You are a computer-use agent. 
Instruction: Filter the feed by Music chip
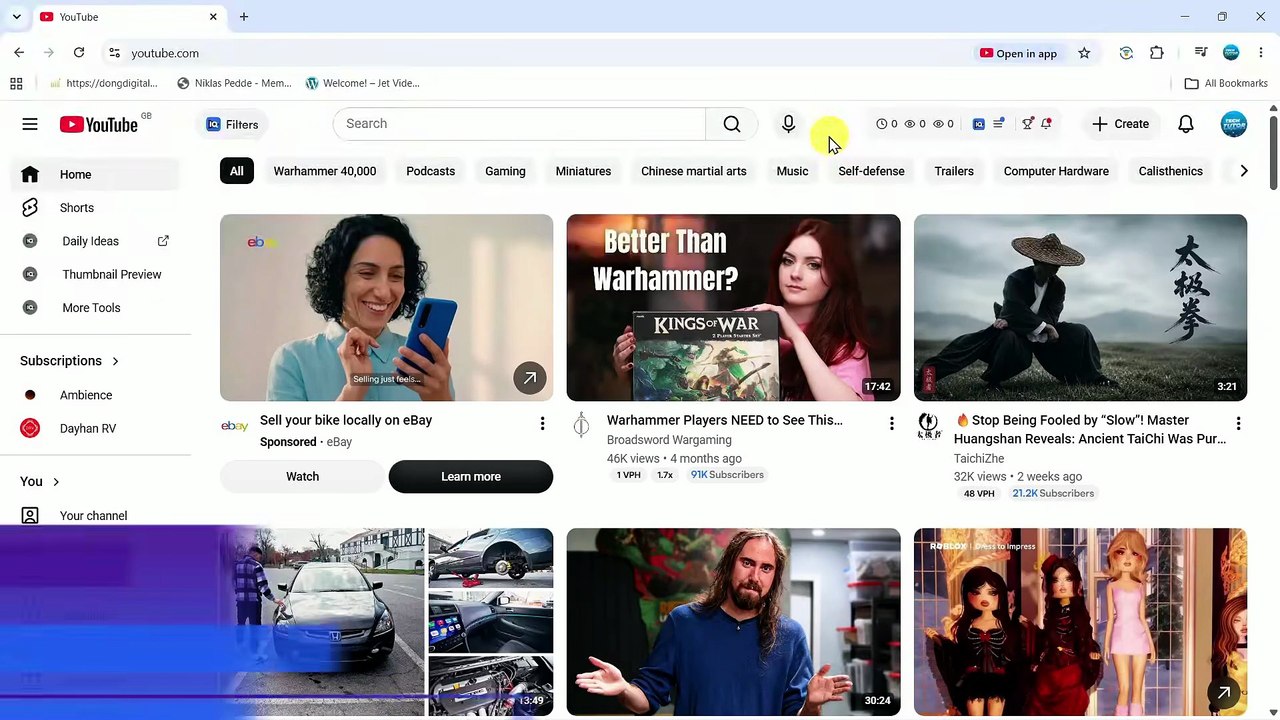(x=792, y=171)
